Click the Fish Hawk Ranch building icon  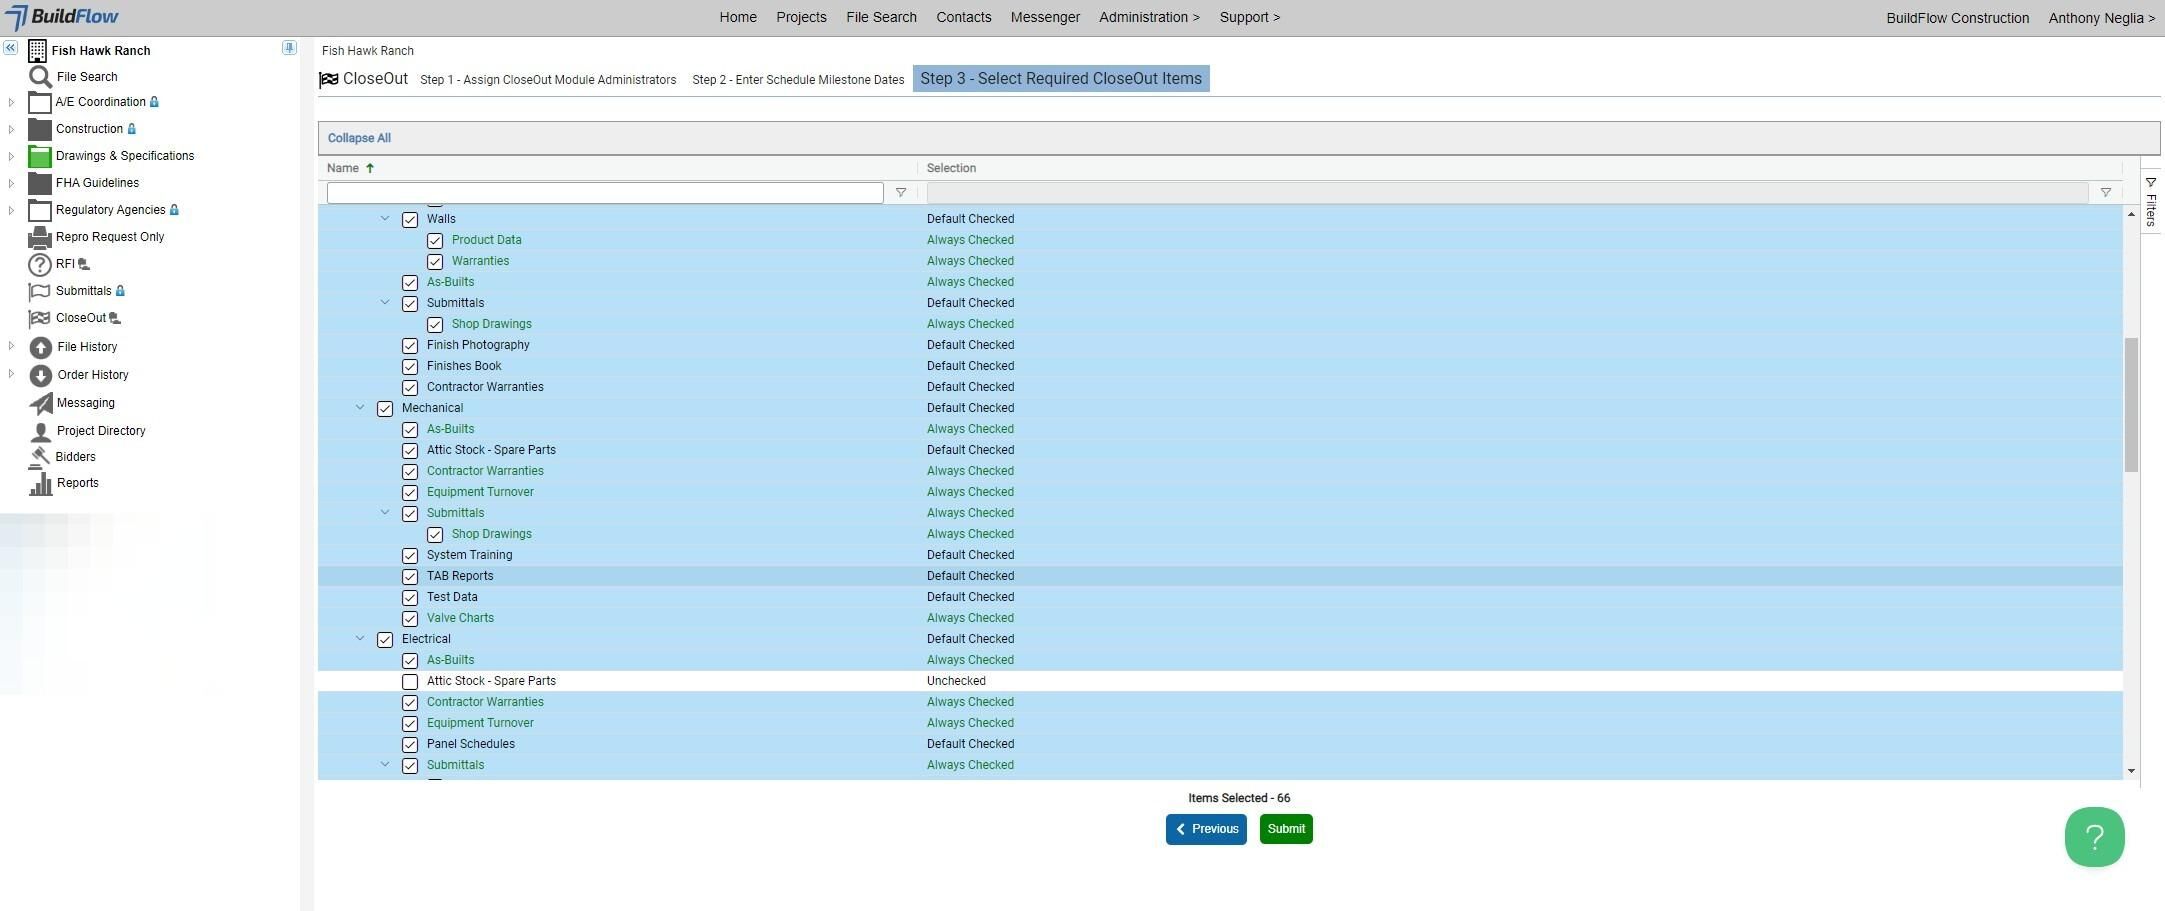(37, 50)
